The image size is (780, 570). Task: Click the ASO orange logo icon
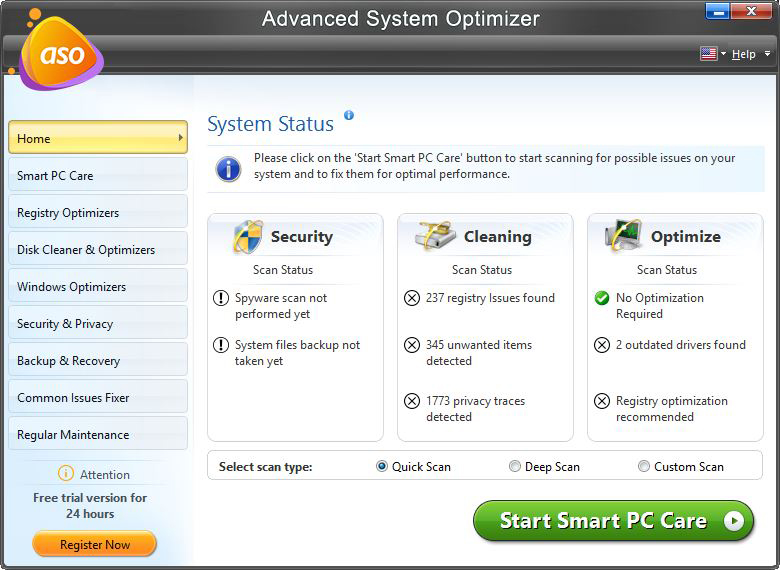pos(61,52)
